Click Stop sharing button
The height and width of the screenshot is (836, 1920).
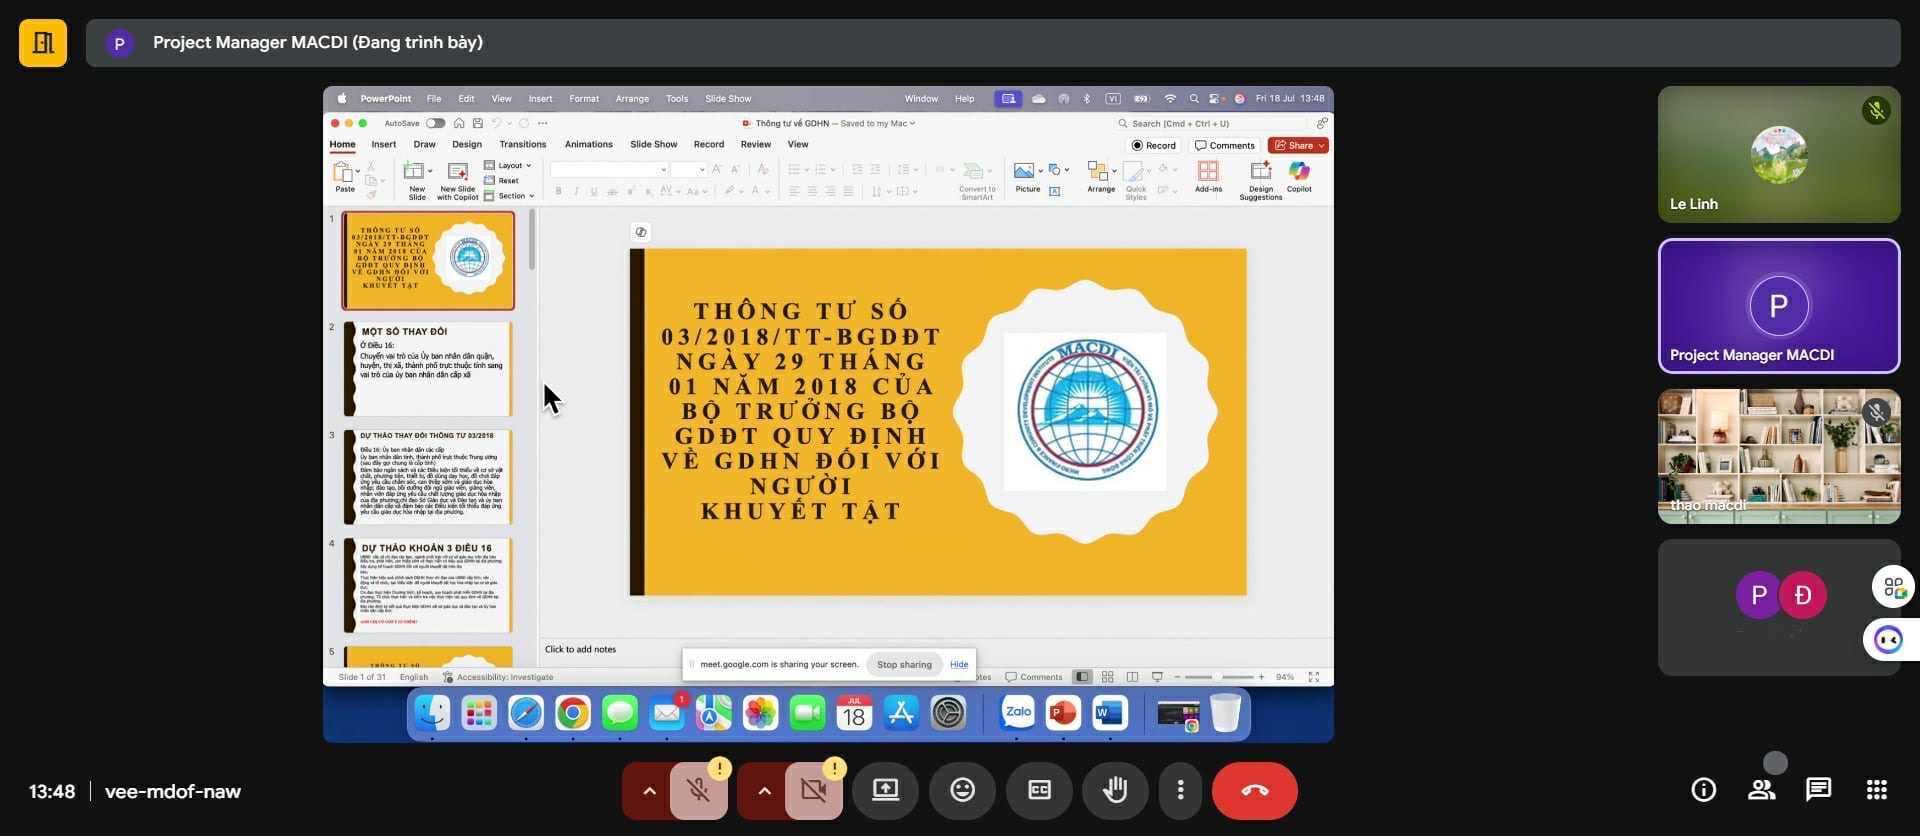pyautogui.click(x=903, y=664)
